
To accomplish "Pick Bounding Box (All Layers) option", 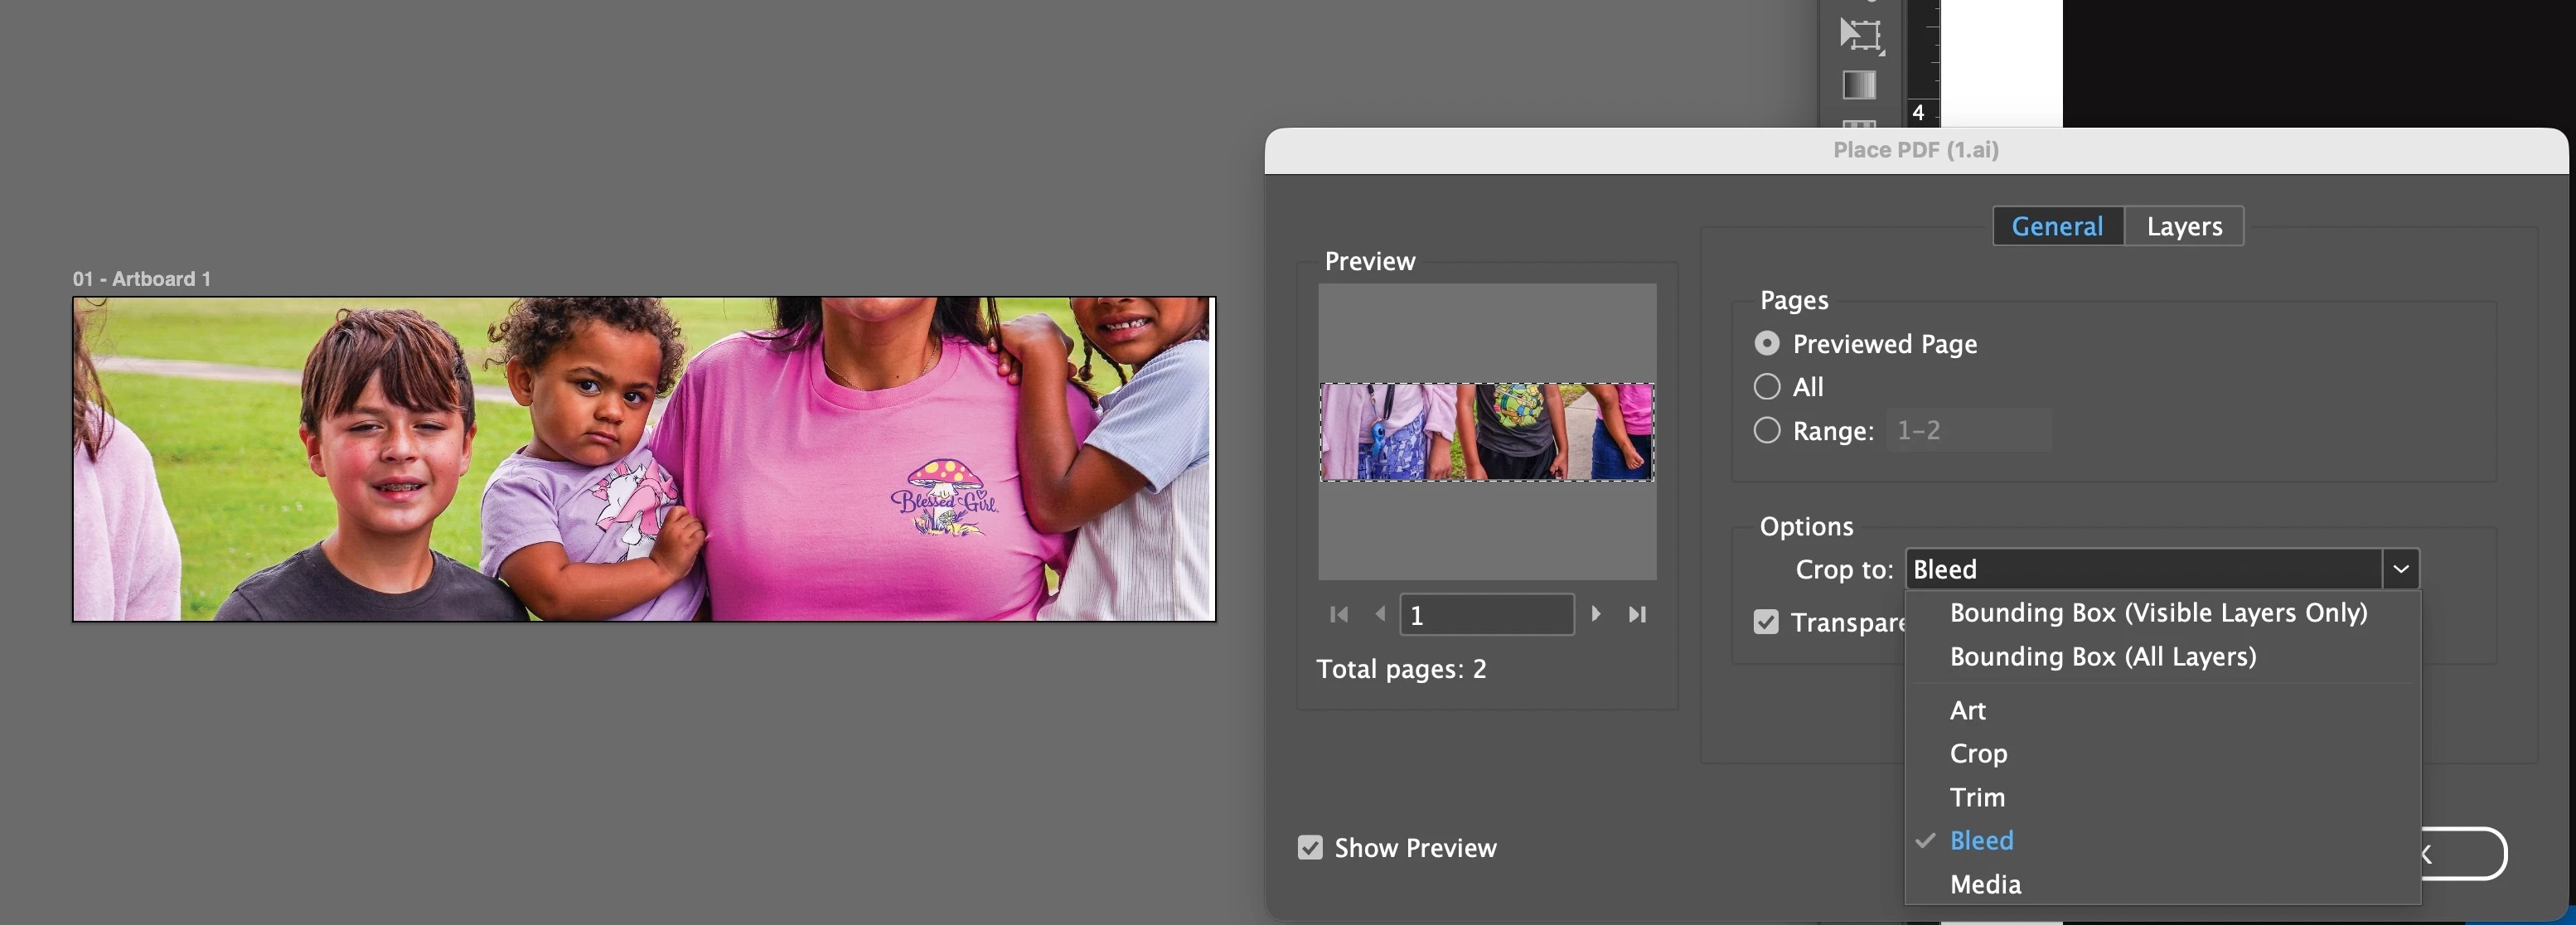I will click(2102, 657).
